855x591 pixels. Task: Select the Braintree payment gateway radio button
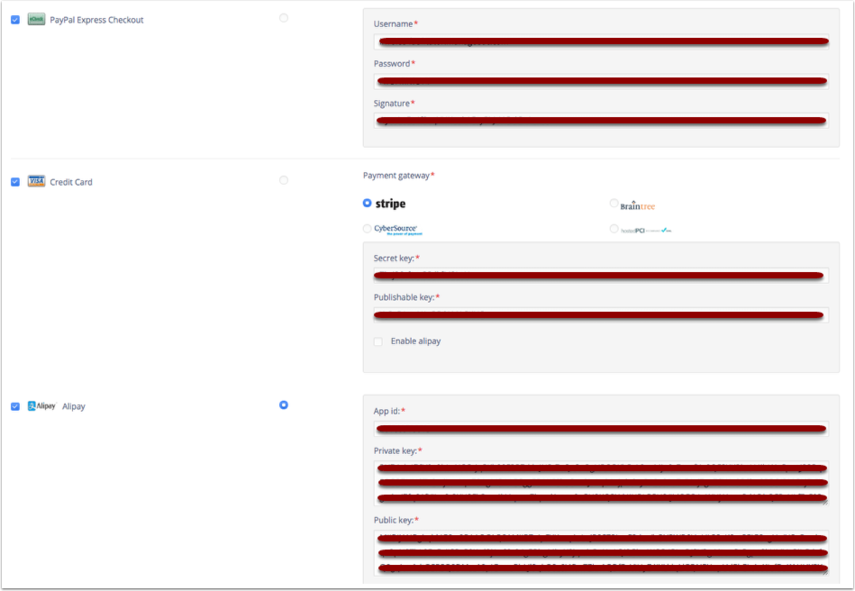click(x=614, y=203)
